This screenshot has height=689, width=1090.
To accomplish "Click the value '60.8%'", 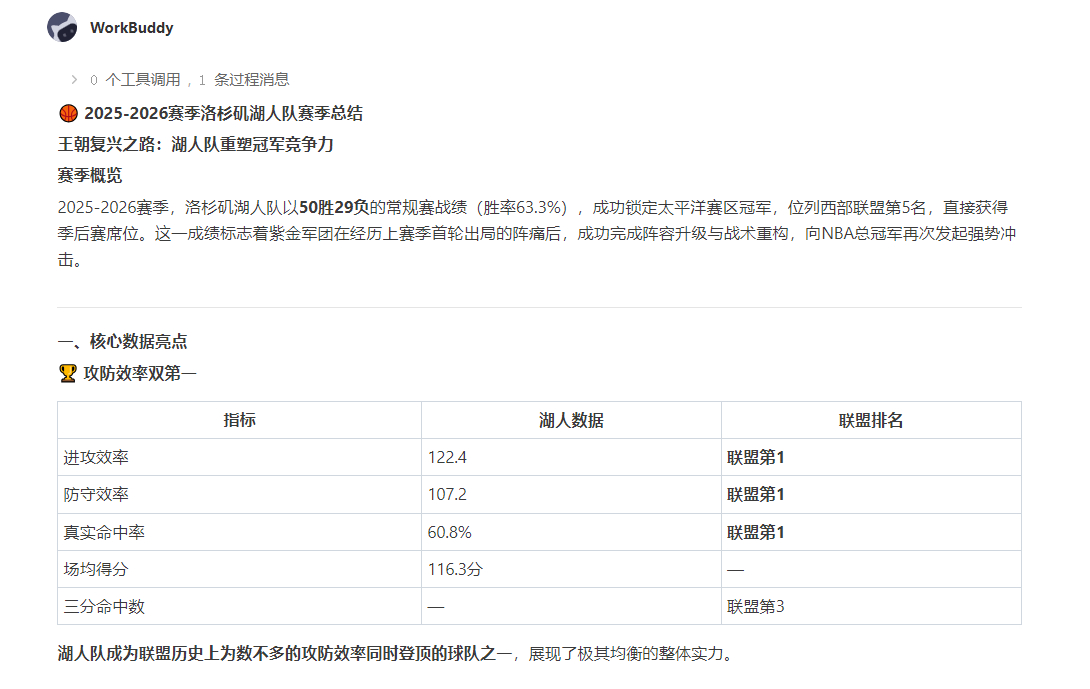I will [x=449, y=532].
